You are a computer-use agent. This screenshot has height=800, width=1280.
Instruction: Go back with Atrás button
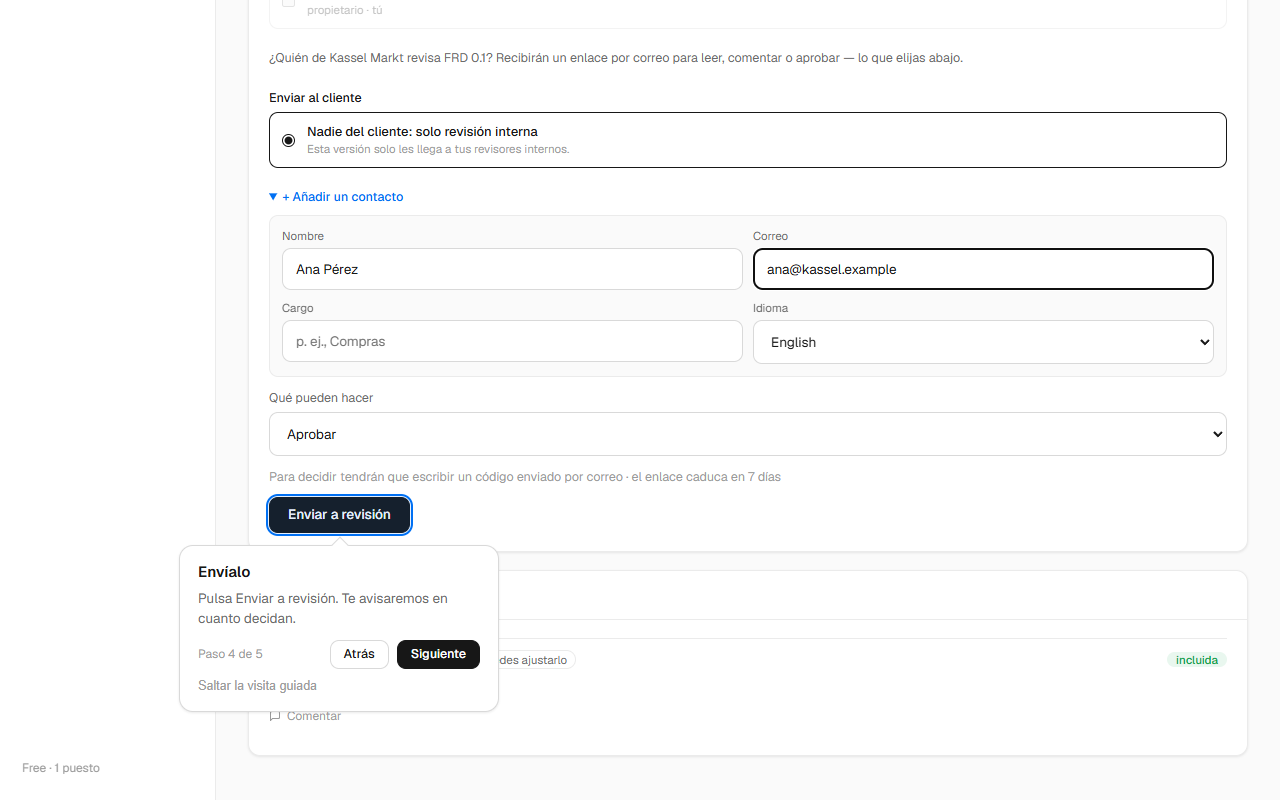click(359, 654)
